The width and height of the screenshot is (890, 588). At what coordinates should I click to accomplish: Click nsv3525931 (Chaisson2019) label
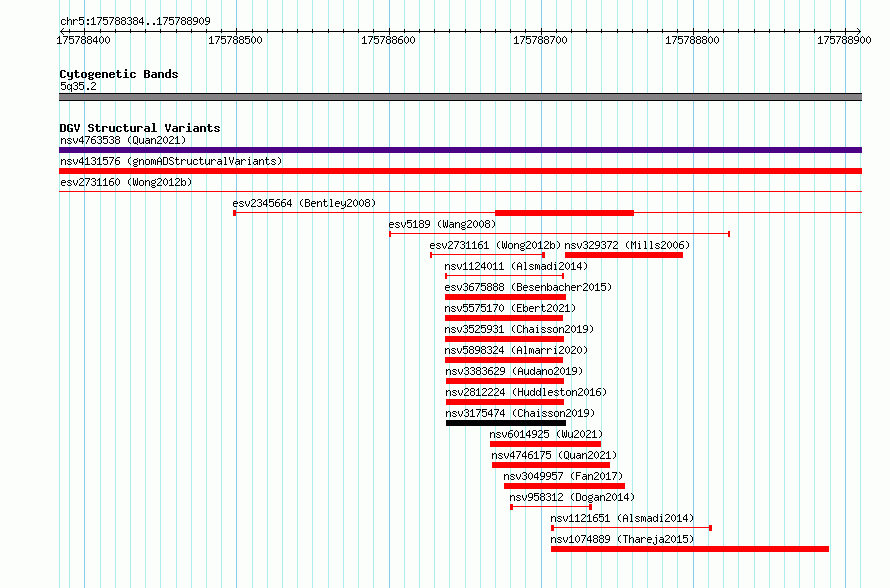519,329
